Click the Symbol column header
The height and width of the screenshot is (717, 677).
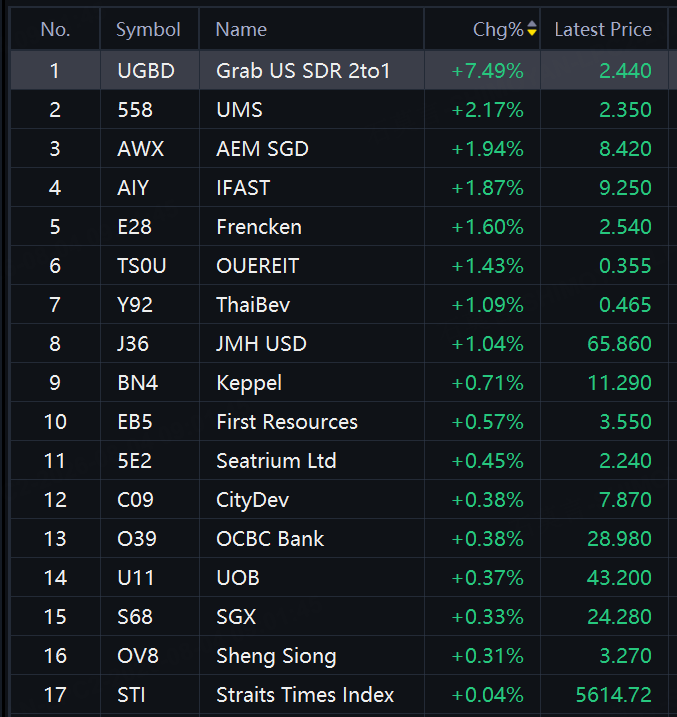coord(148,30)
